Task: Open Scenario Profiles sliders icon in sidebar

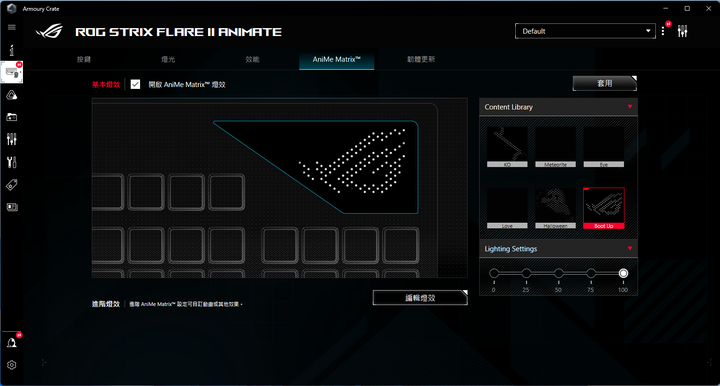Action: click(11, 139)
